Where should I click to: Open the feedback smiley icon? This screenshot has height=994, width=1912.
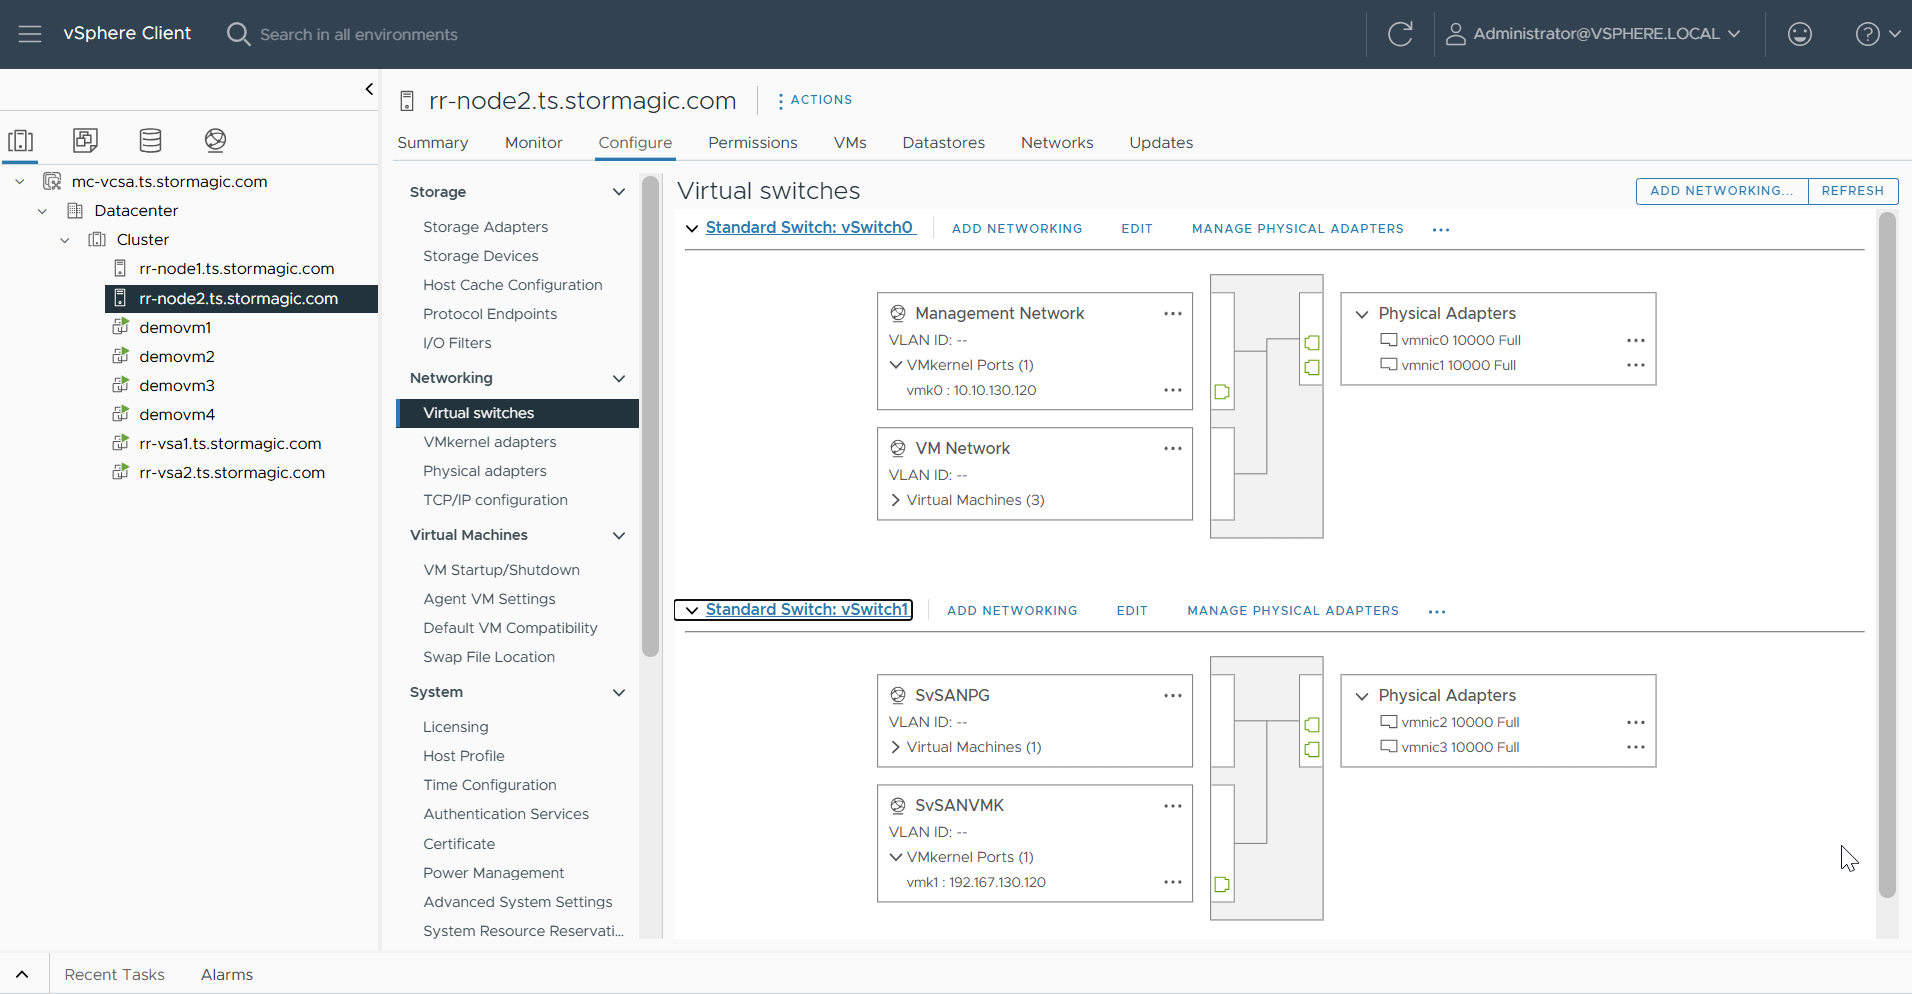coord(1800,34)
